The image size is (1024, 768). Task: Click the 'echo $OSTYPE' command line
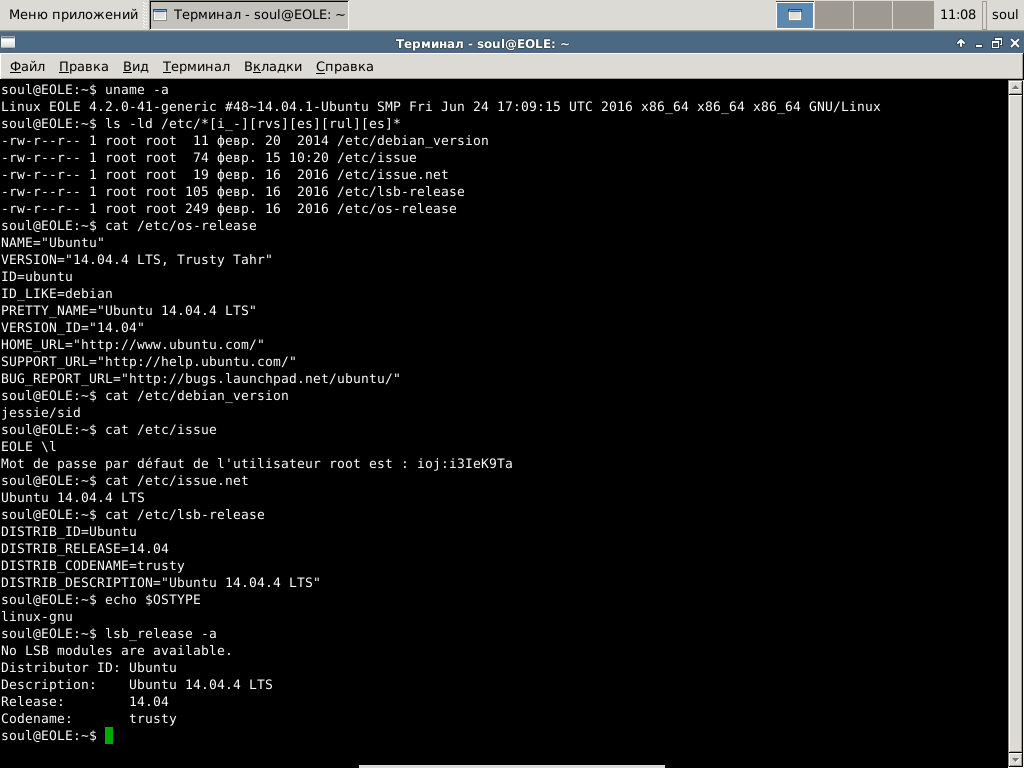101,599
